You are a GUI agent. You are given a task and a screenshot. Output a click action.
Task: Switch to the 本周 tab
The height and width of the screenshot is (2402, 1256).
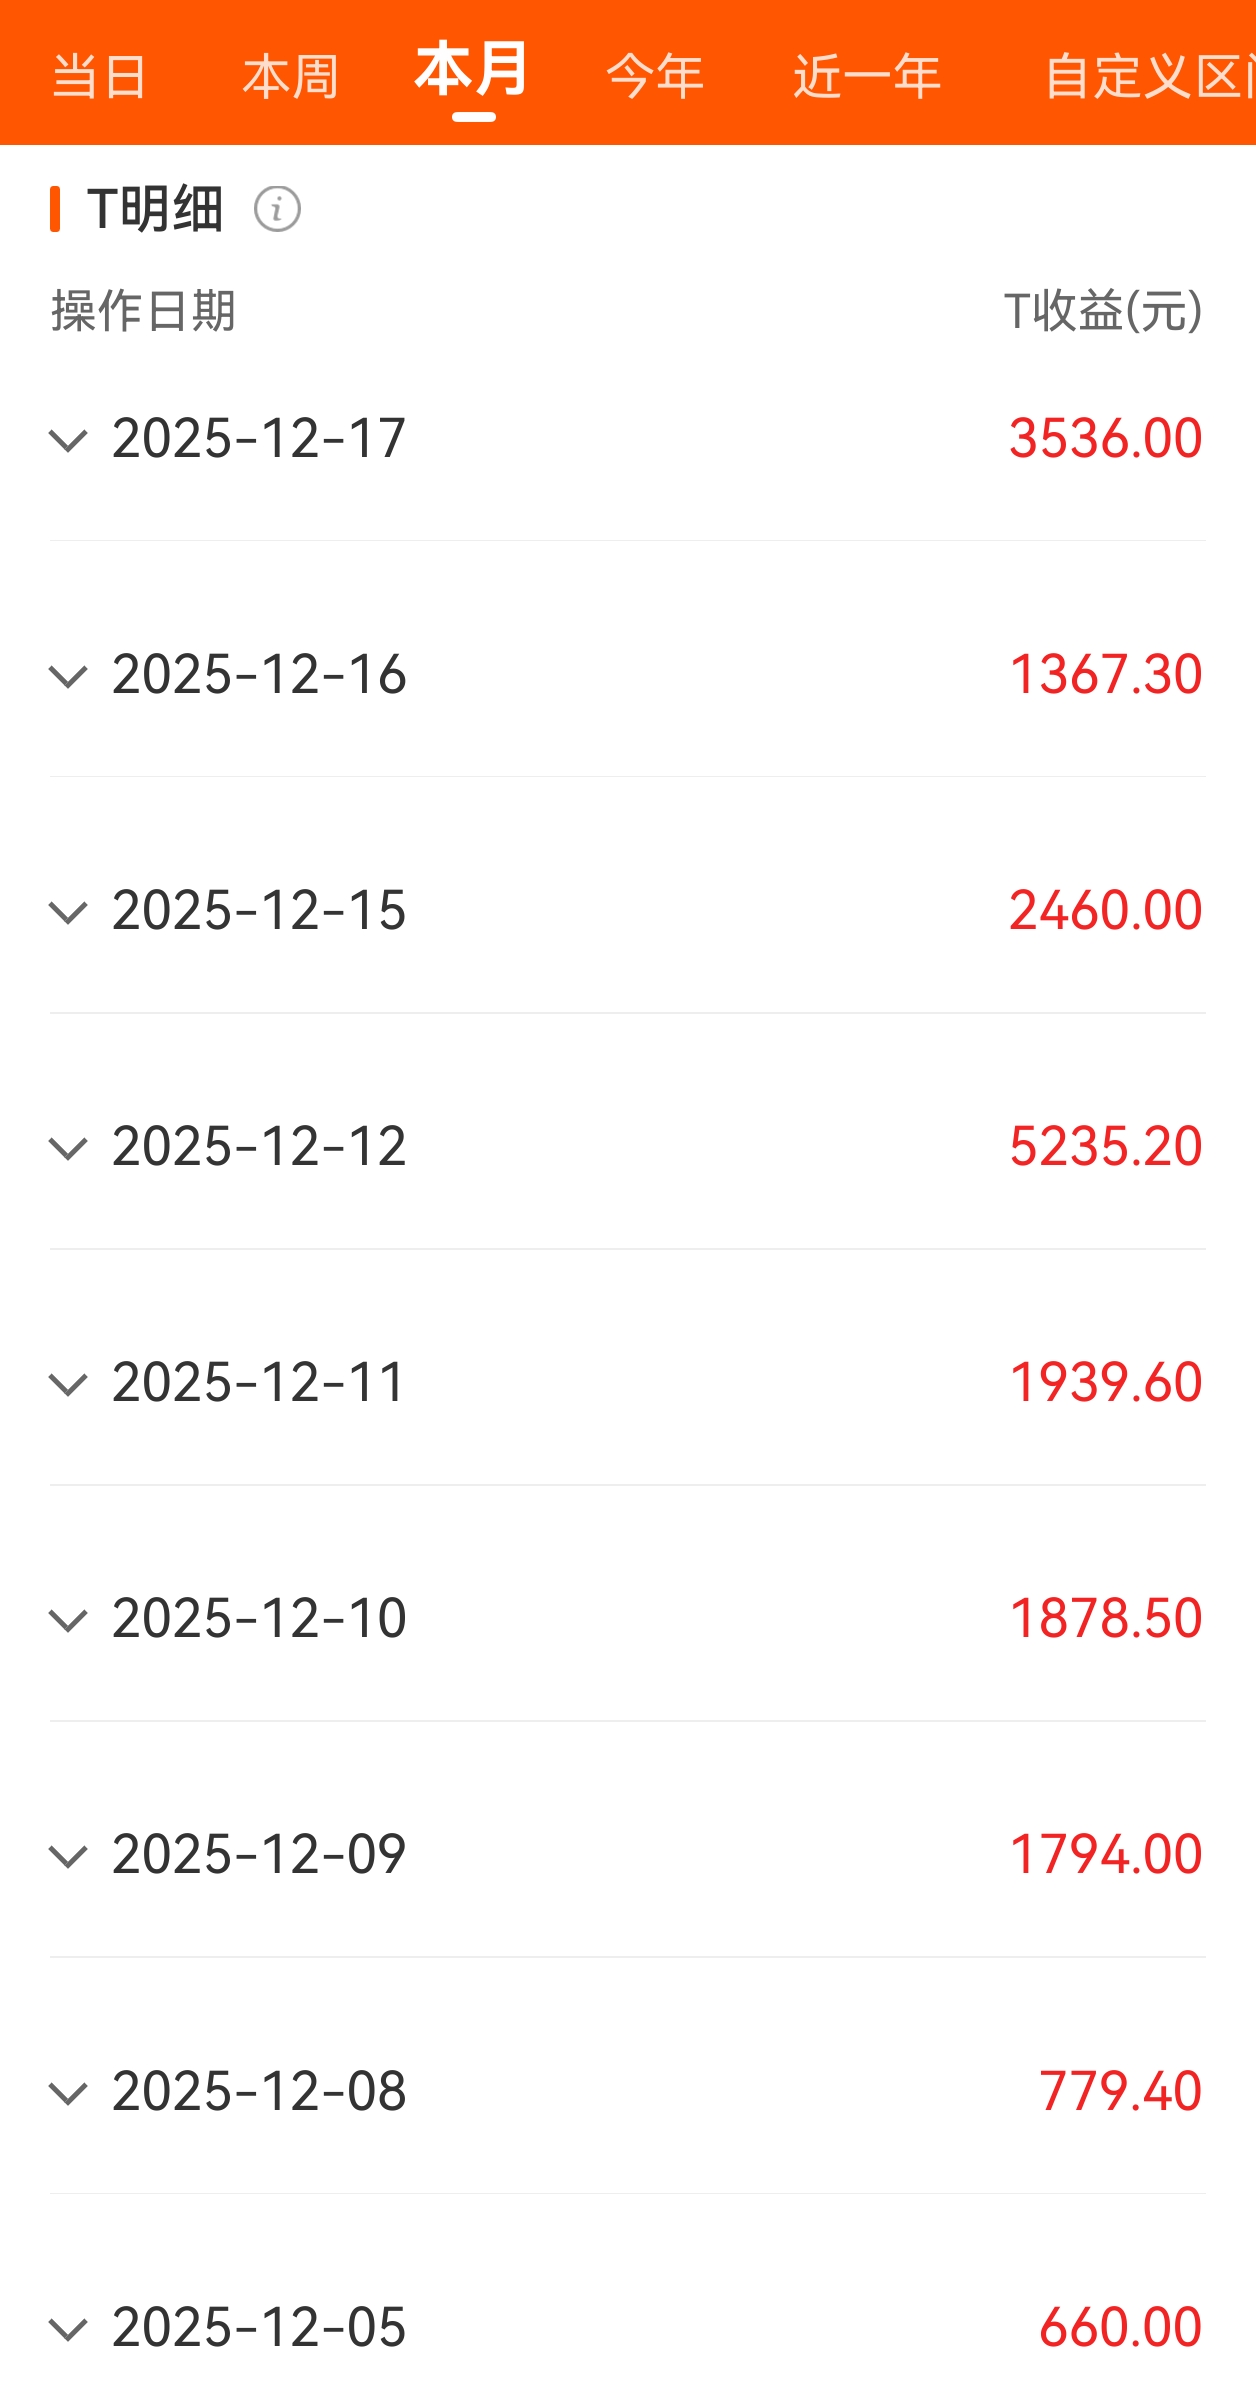(x=290, y=76)
